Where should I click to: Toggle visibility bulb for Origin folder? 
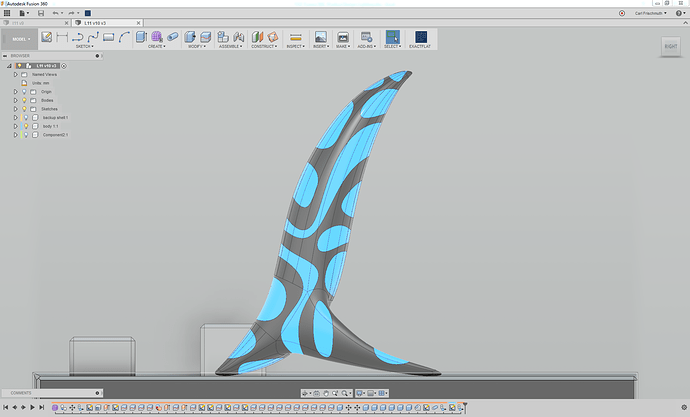24,91
